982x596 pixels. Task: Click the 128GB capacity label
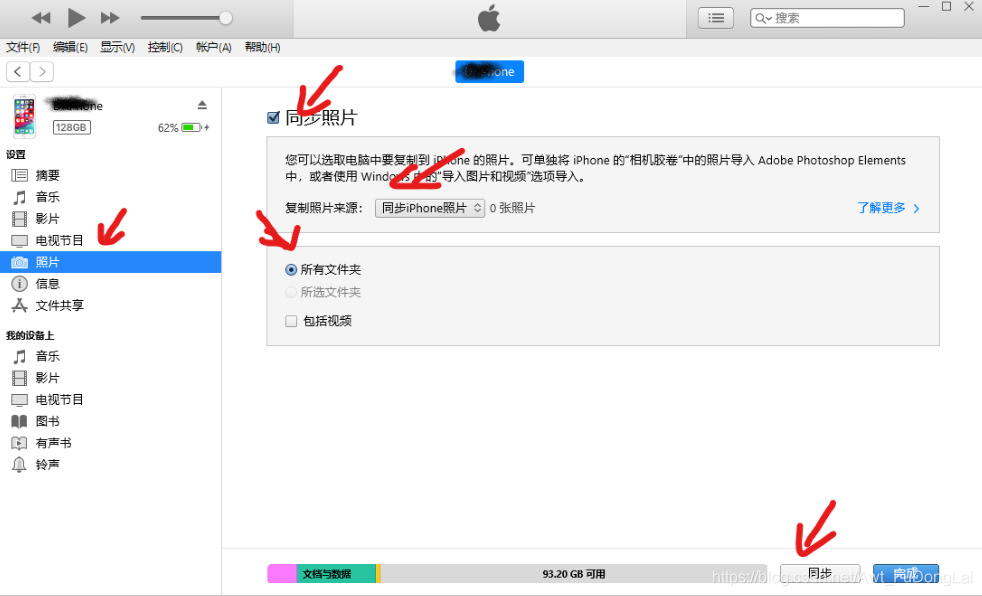click(x=71, y=127)
